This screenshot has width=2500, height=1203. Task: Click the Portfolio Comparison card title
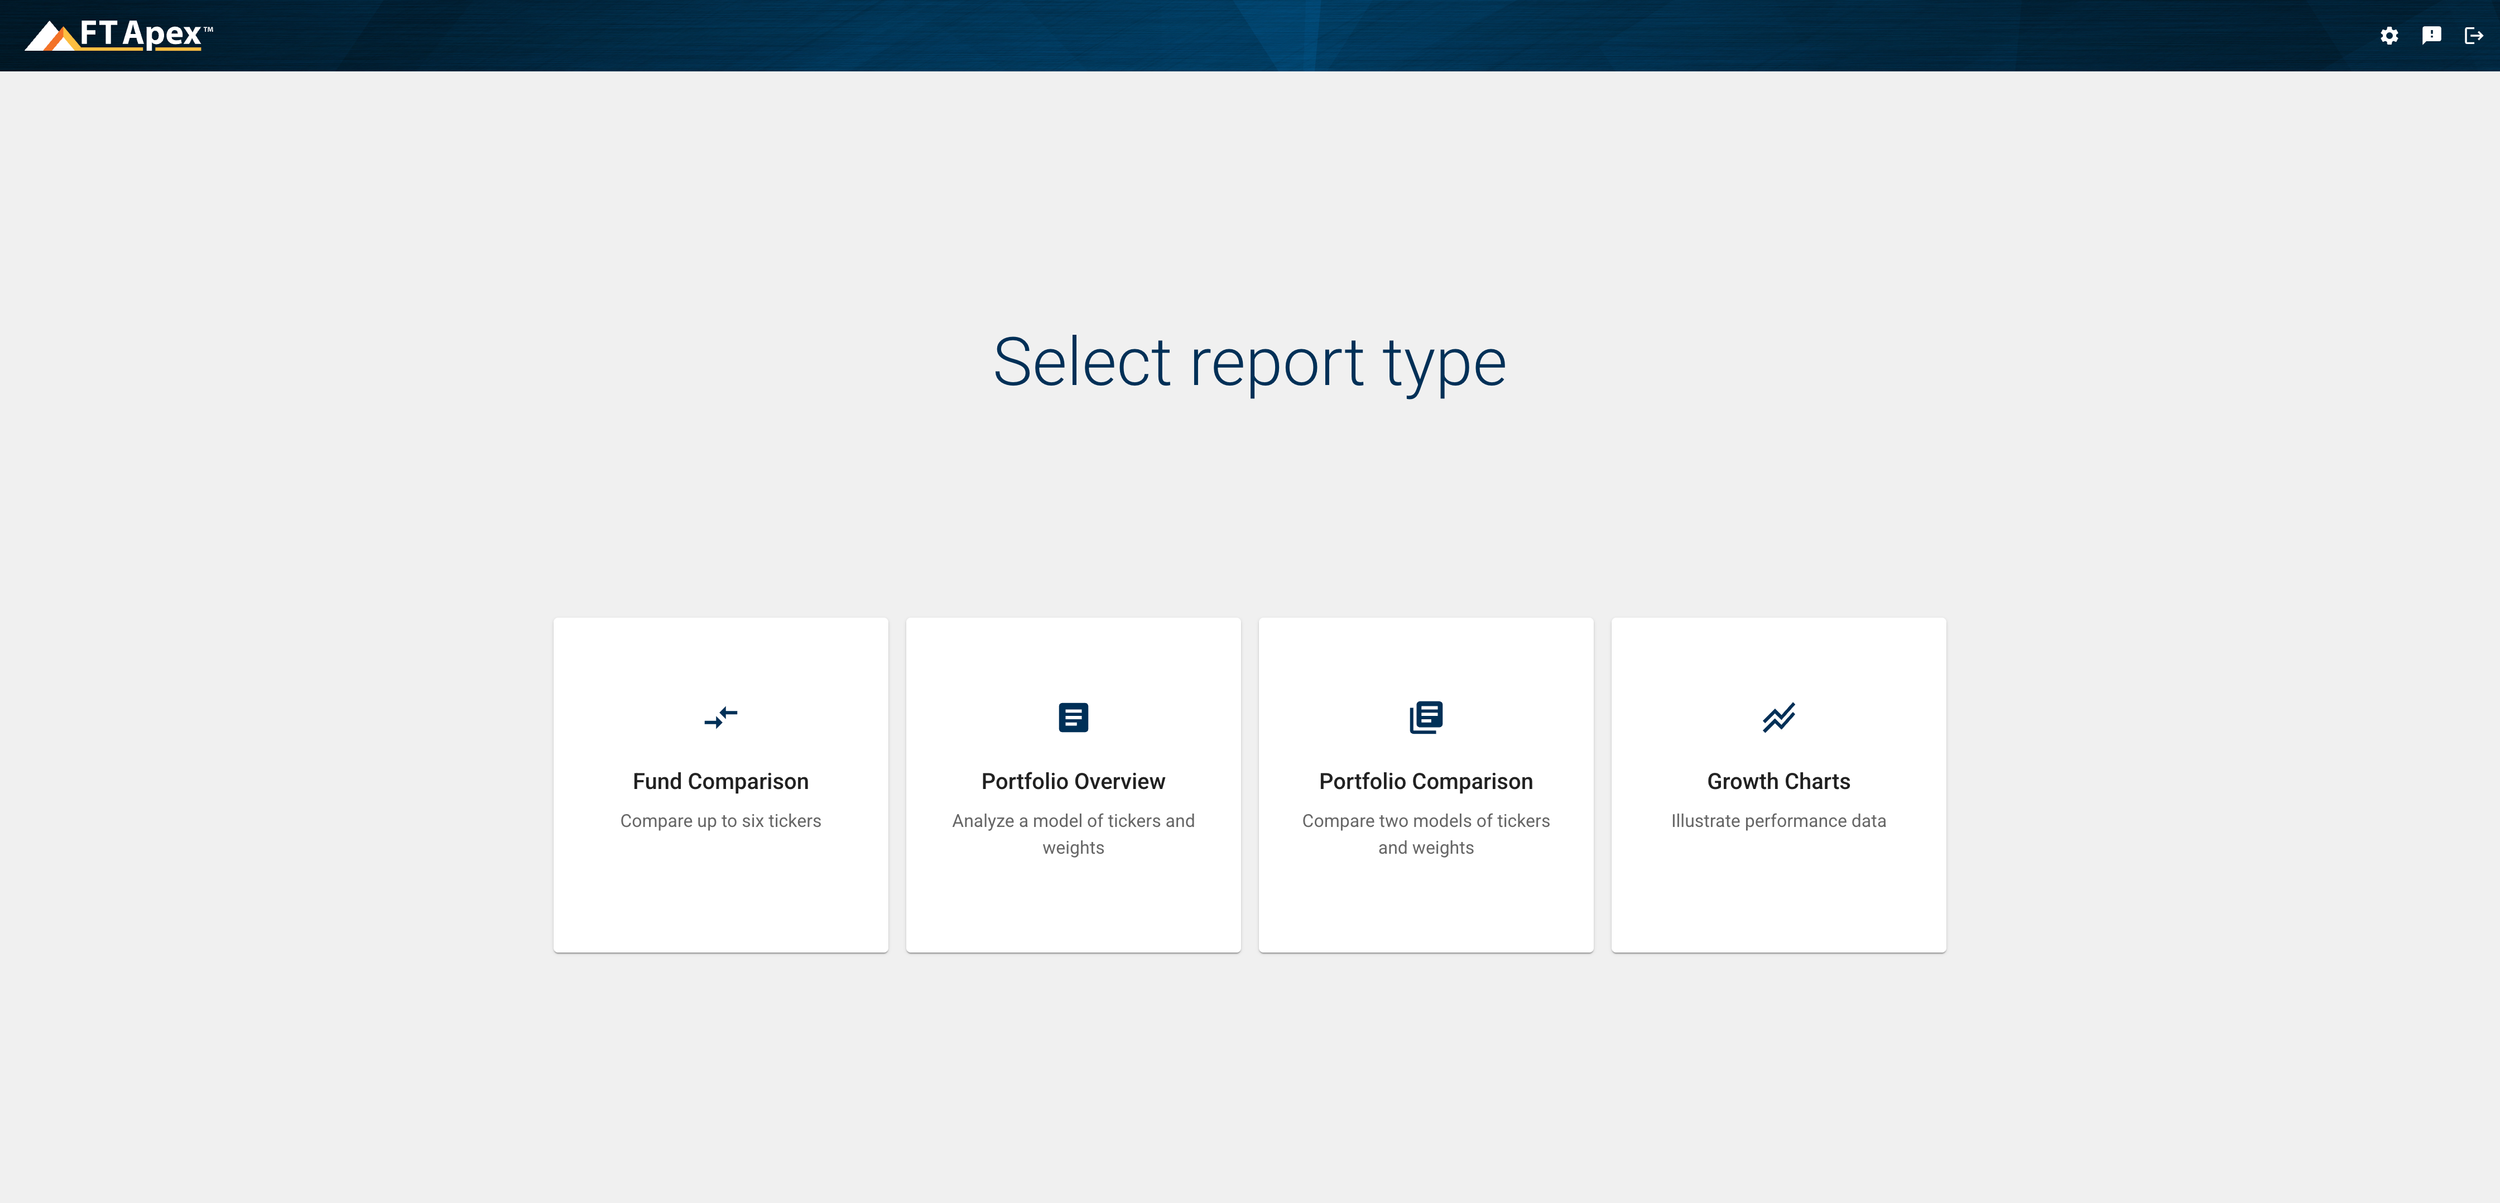coord(1425,781)
